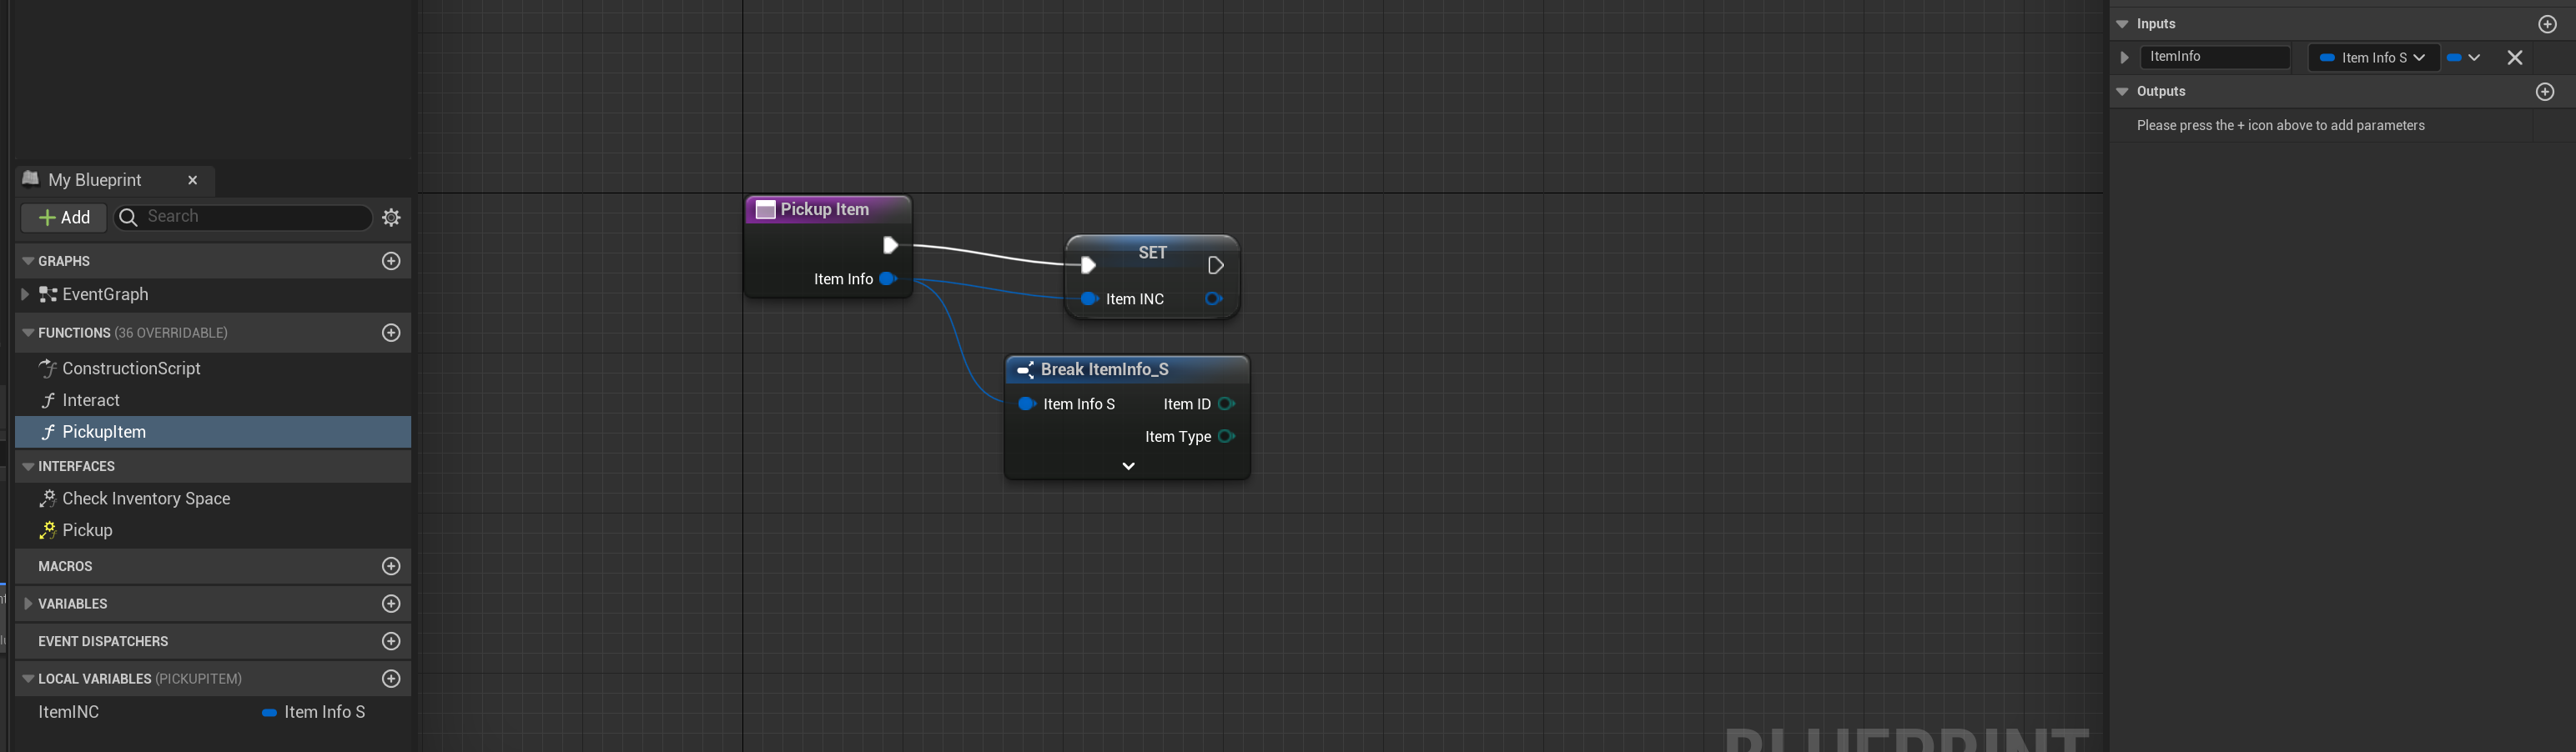Collapse the Outputs section

click(2122, 92)
